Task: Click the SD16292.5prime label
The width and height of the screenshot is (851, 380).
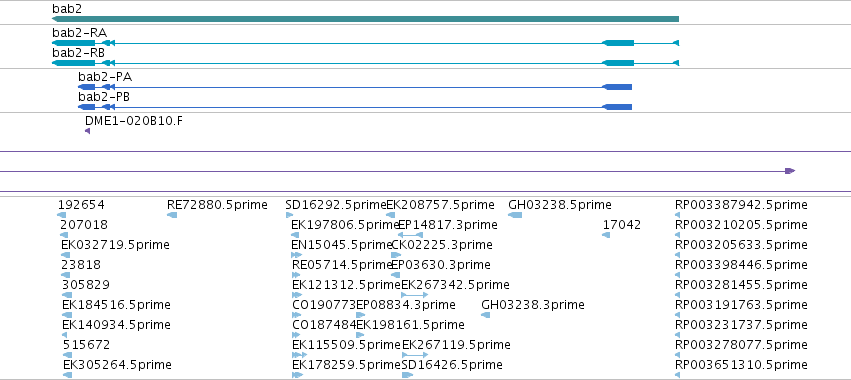Action: tap(335, 205)
